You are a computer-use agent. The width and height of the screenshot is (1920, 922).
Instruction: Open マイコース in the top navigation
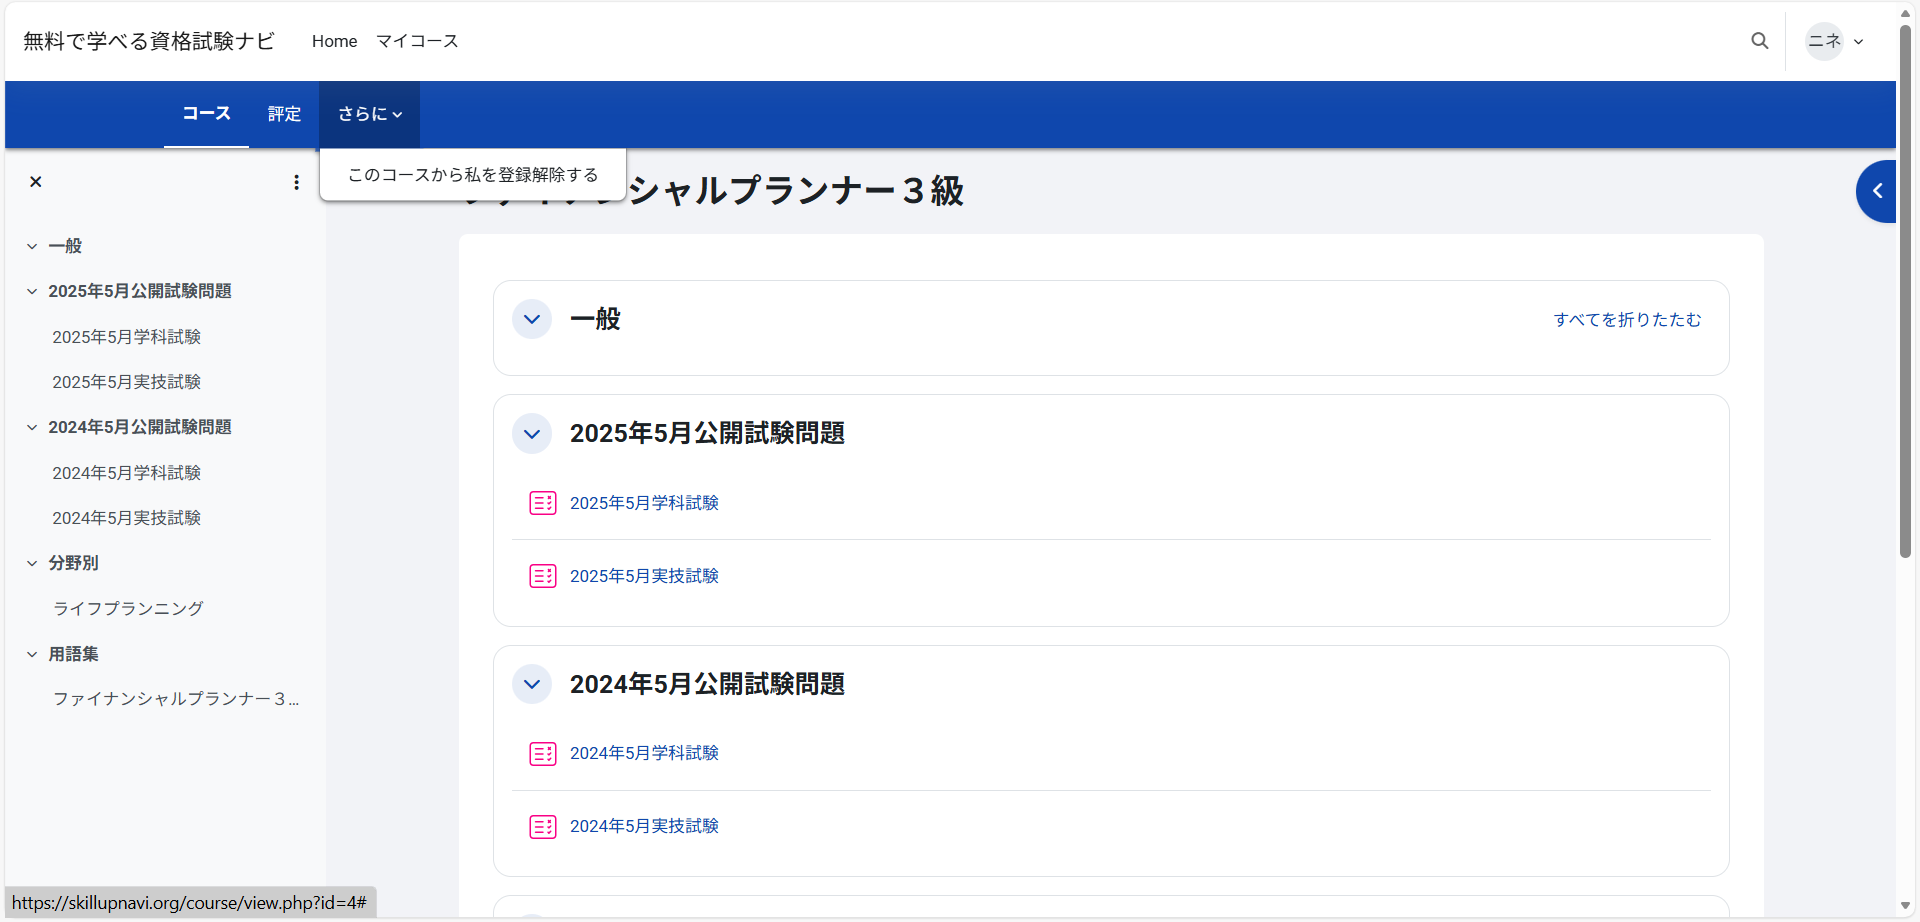coord(417,41)
